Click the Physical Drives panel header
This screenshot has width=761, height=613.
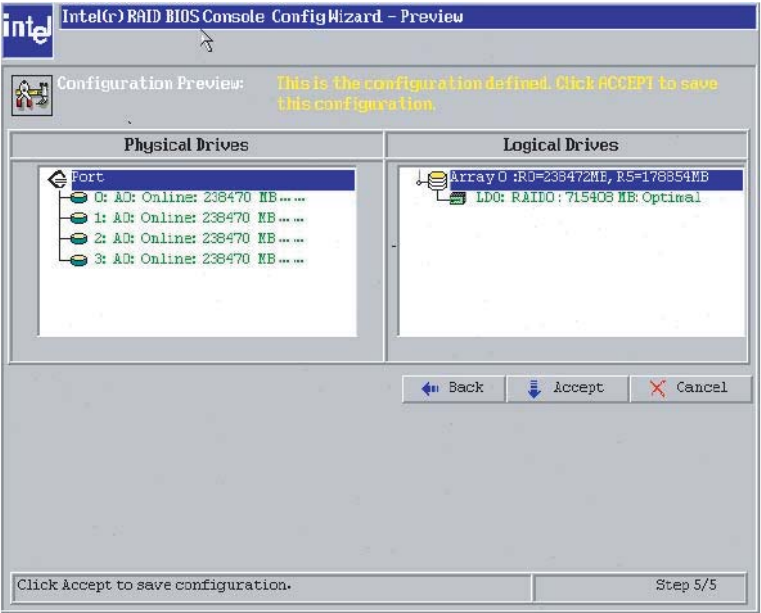tap(196, 145)
